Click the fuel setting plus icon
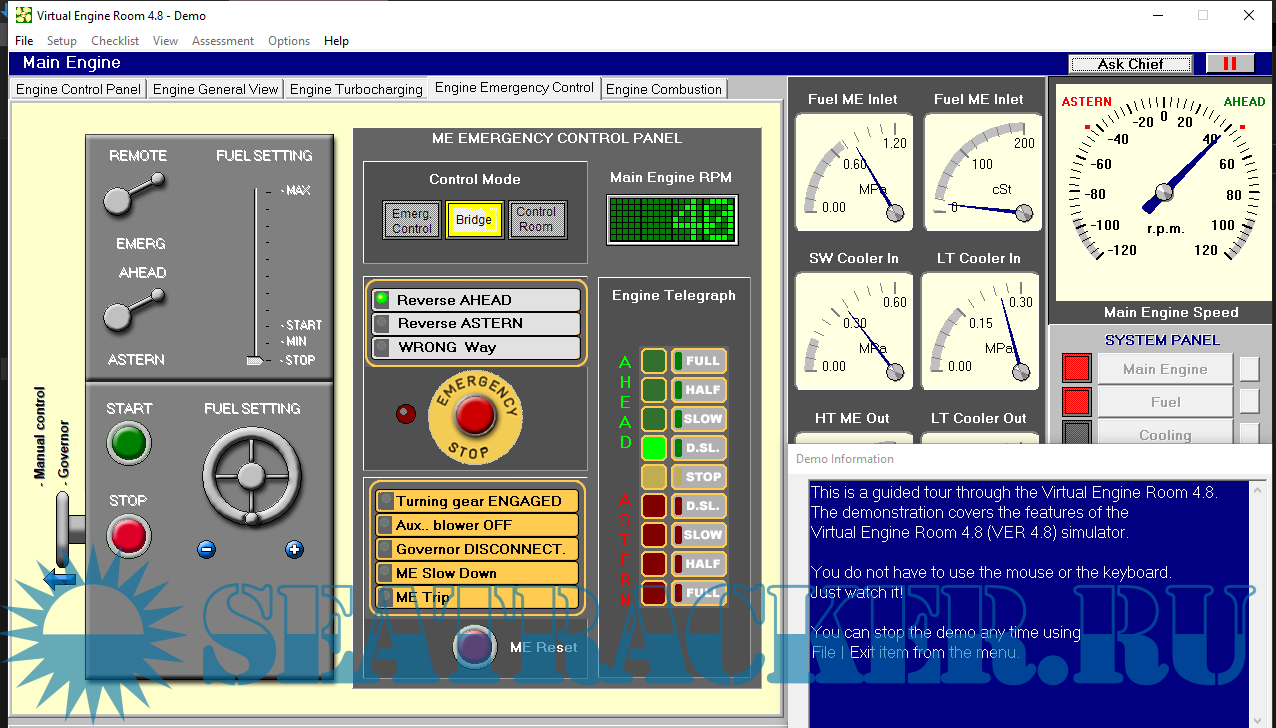Screen dimensions: 1276x728 (x=294, y=549)
